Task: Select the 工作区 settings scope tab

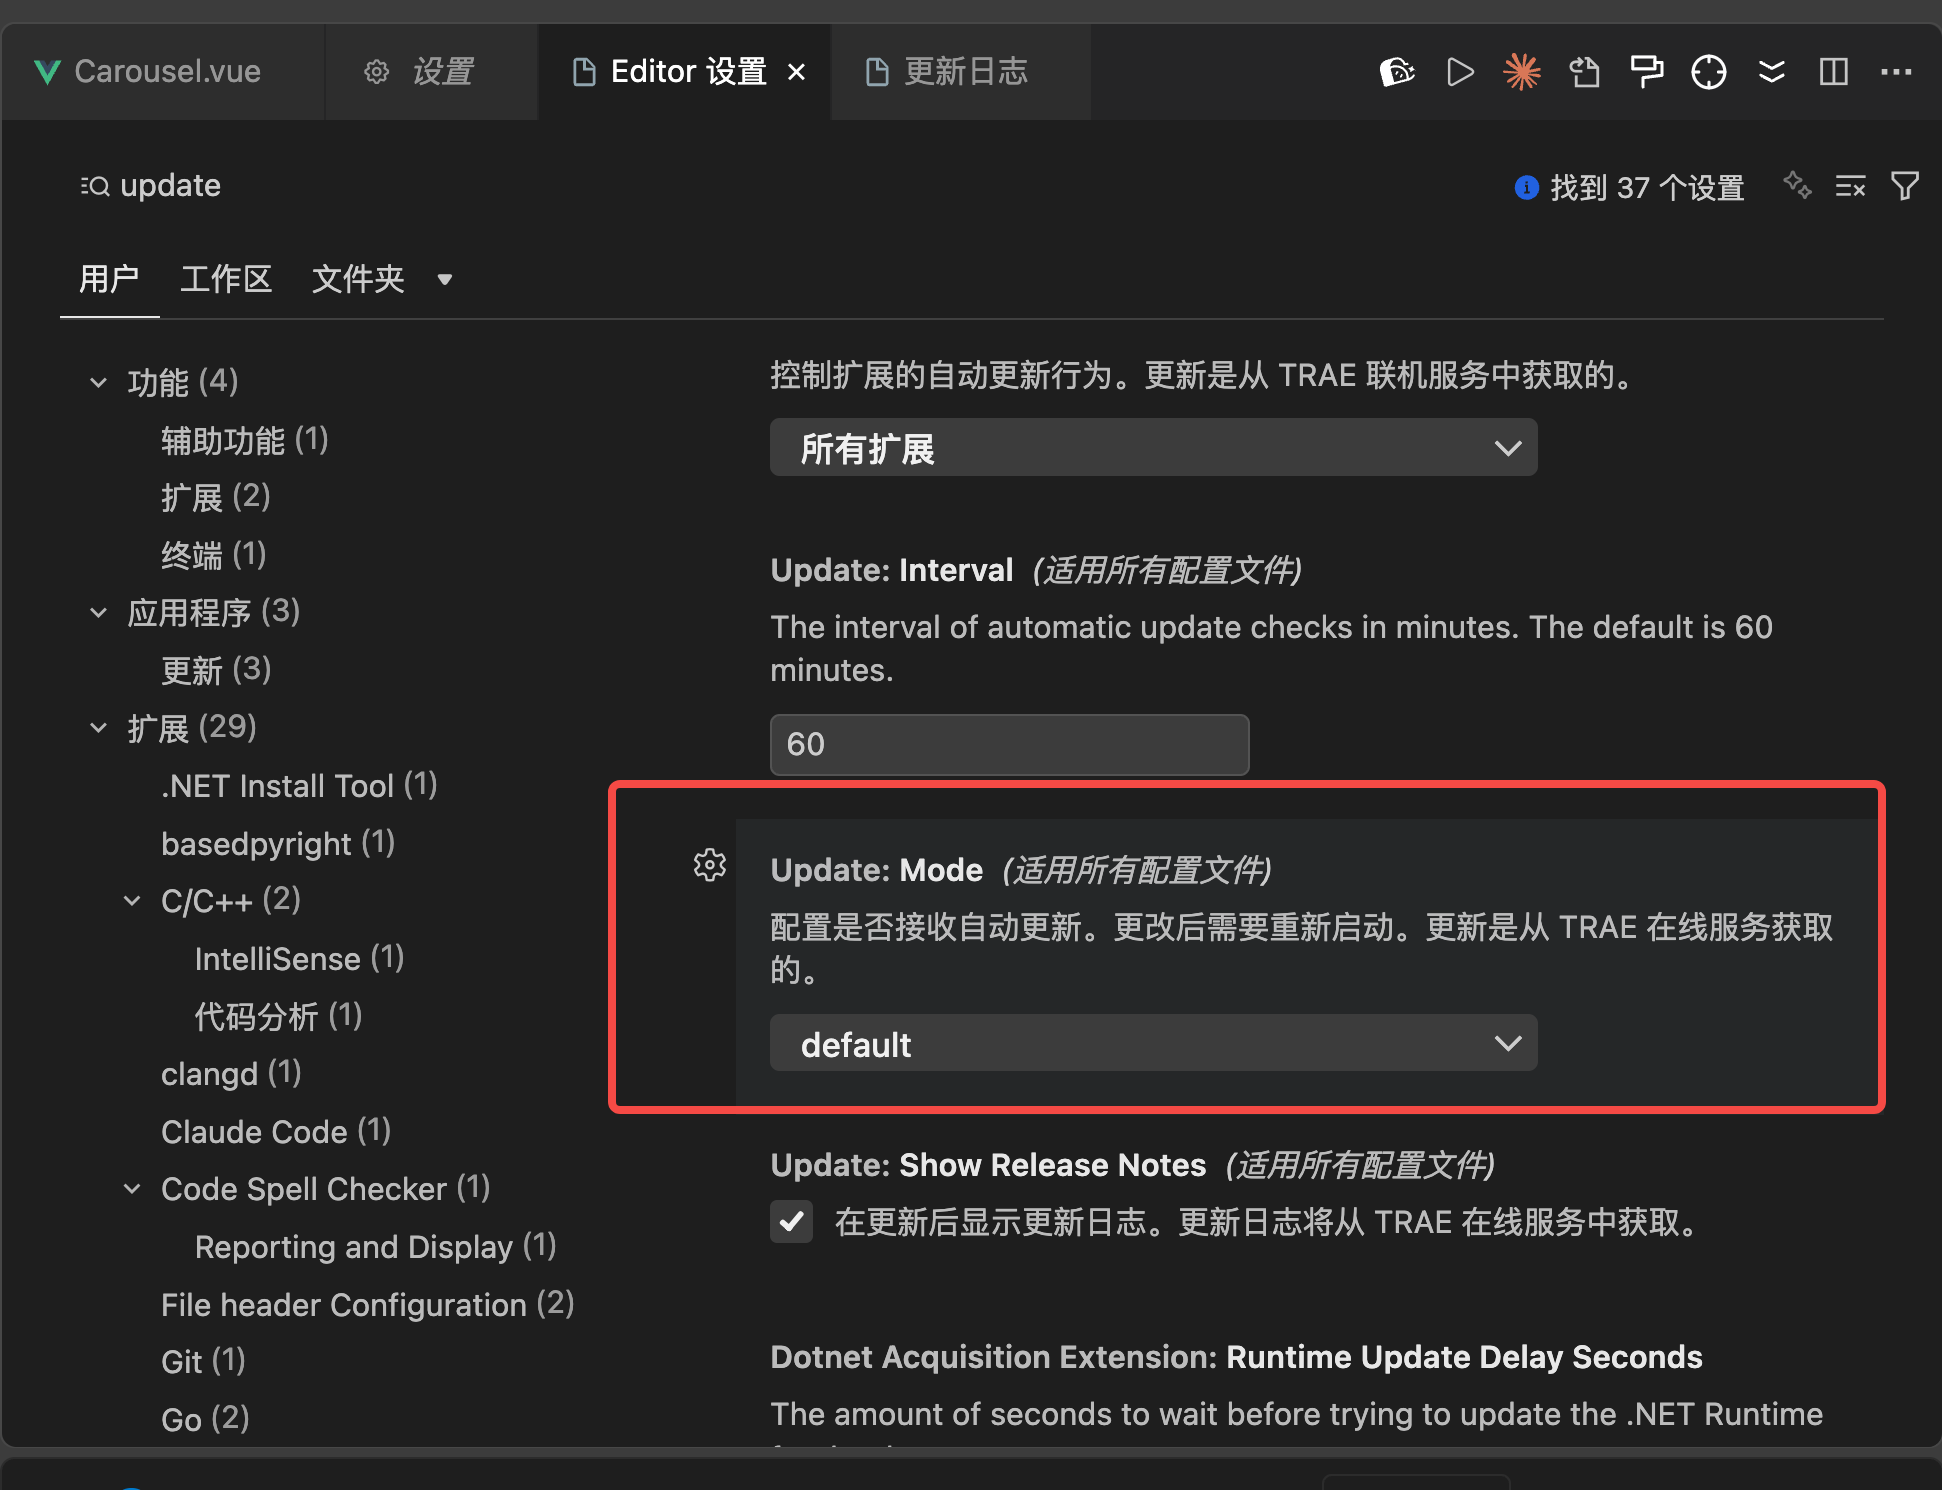Action: click(x=226, y=279)
